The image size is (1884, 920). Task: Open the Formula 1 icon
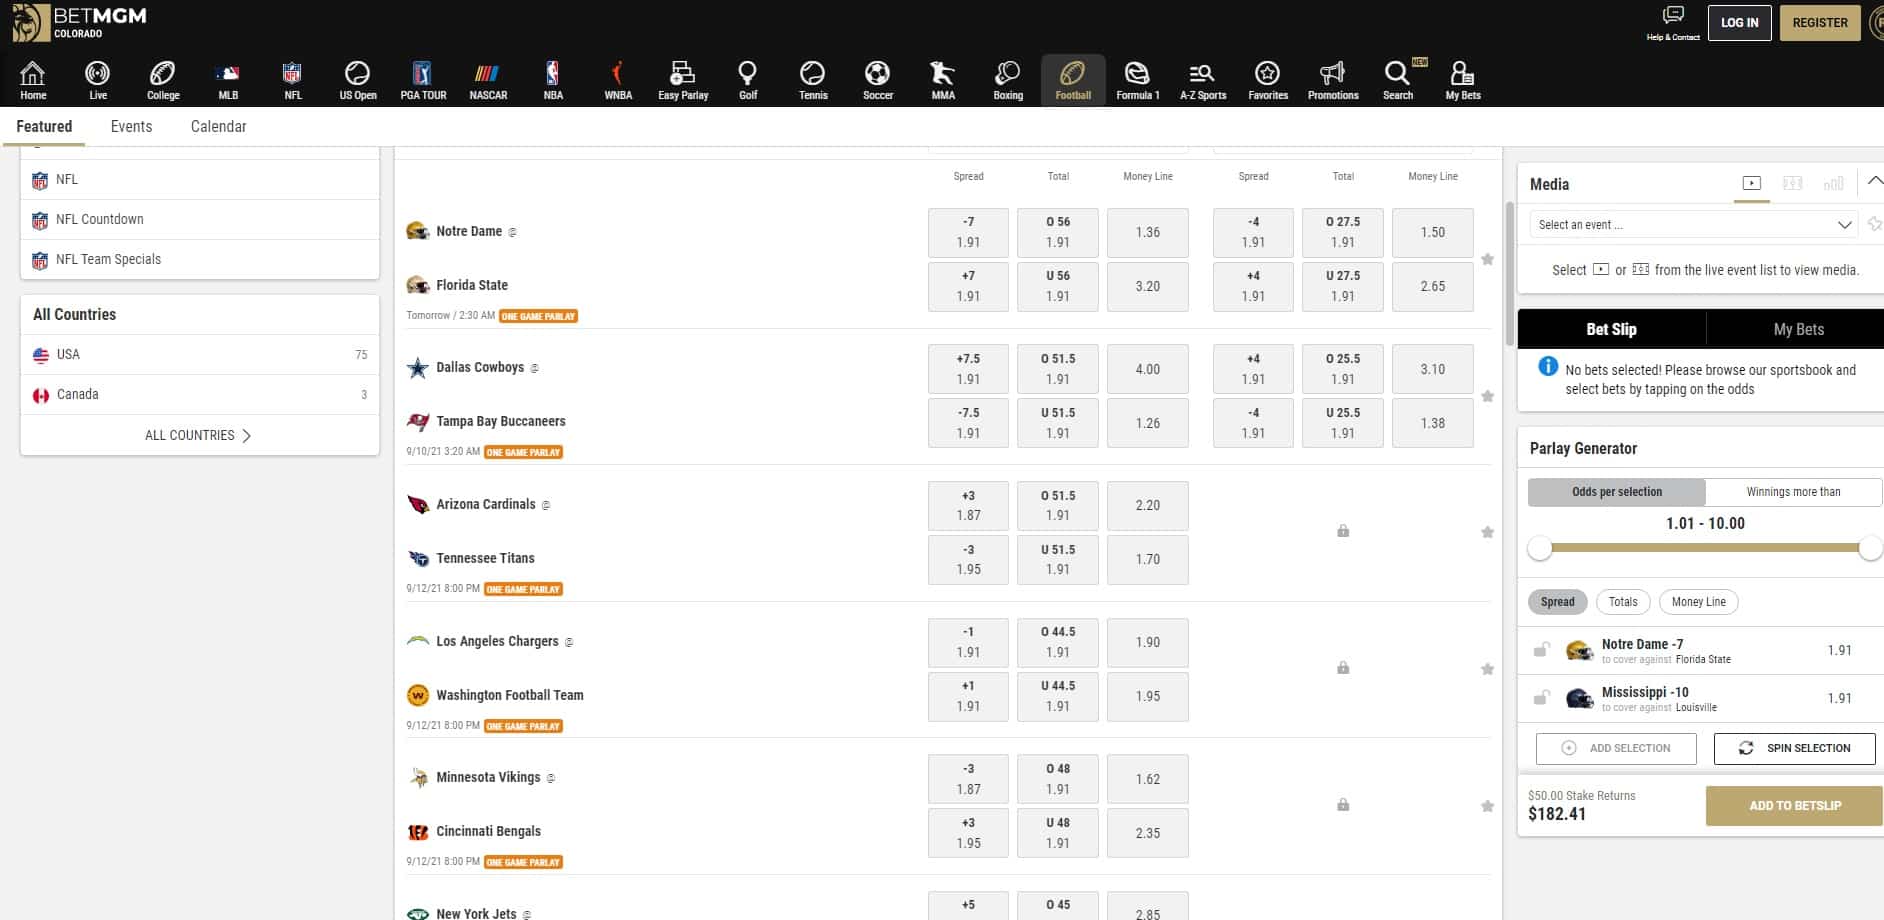pos(1138,80)
